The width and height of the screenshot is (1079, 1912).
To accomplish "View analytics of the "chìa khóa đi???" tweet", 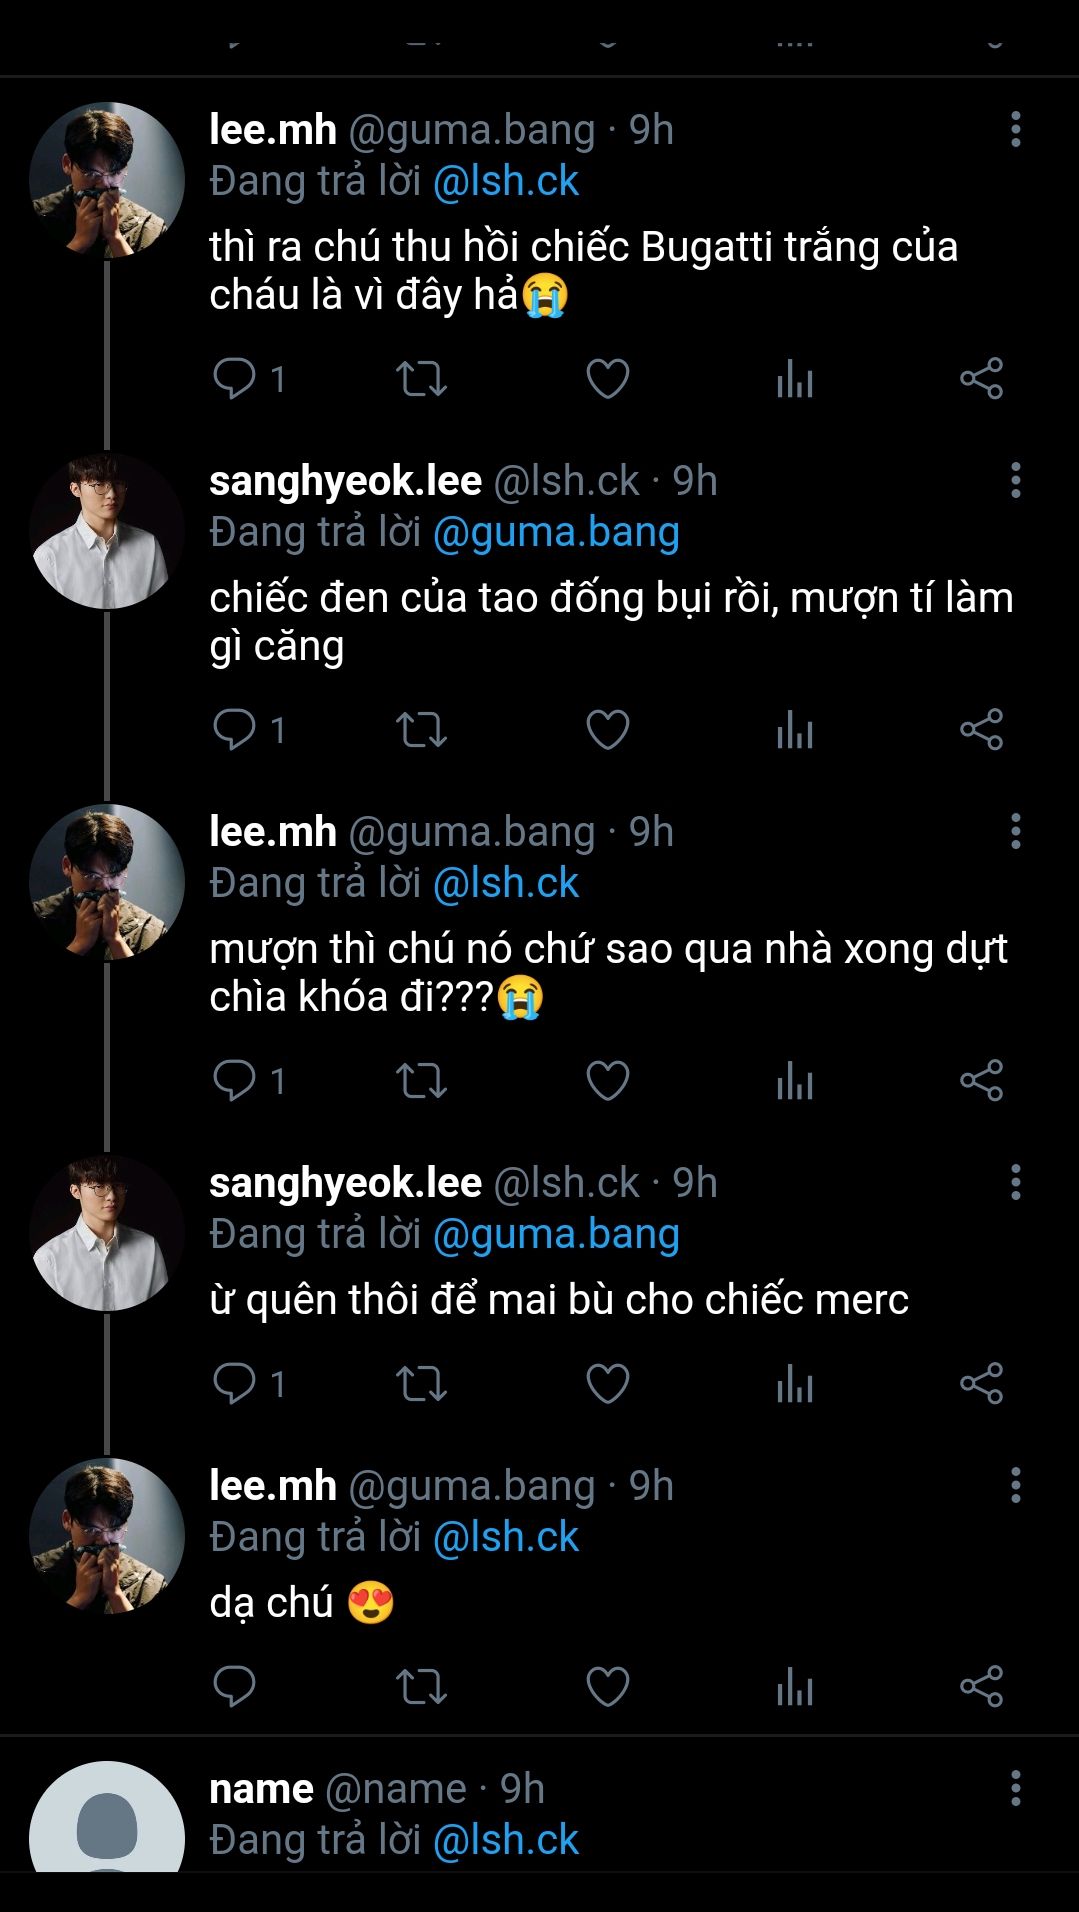I will (795, 1081).
